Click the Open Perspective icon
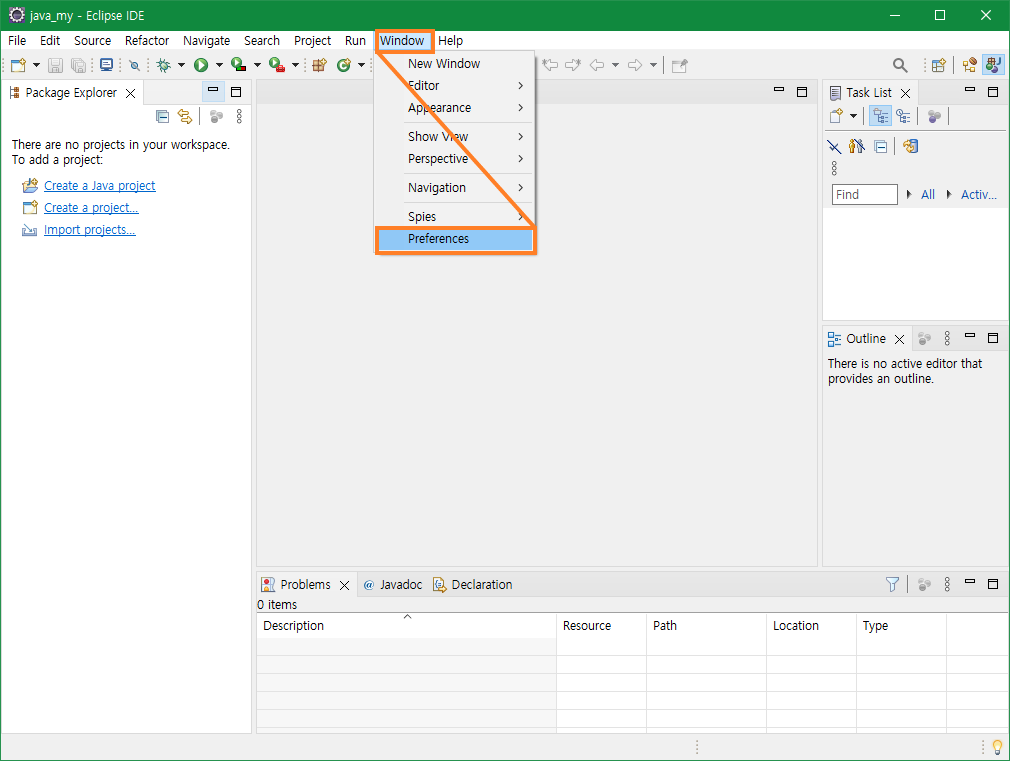Viewport: 1010px width, 761px height. pos(939,65)
